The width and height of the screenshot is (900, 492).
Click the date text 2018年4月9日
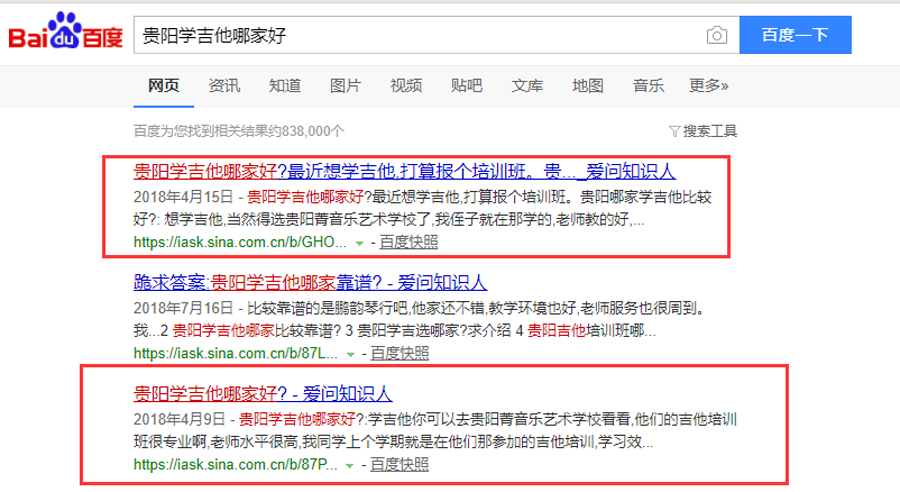pos(179,420)
